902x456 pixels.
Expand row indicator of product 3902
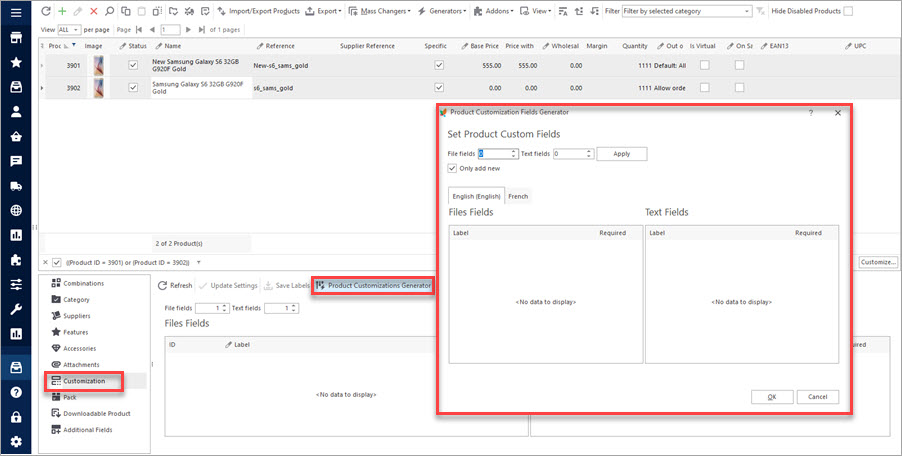coord(42,87)
